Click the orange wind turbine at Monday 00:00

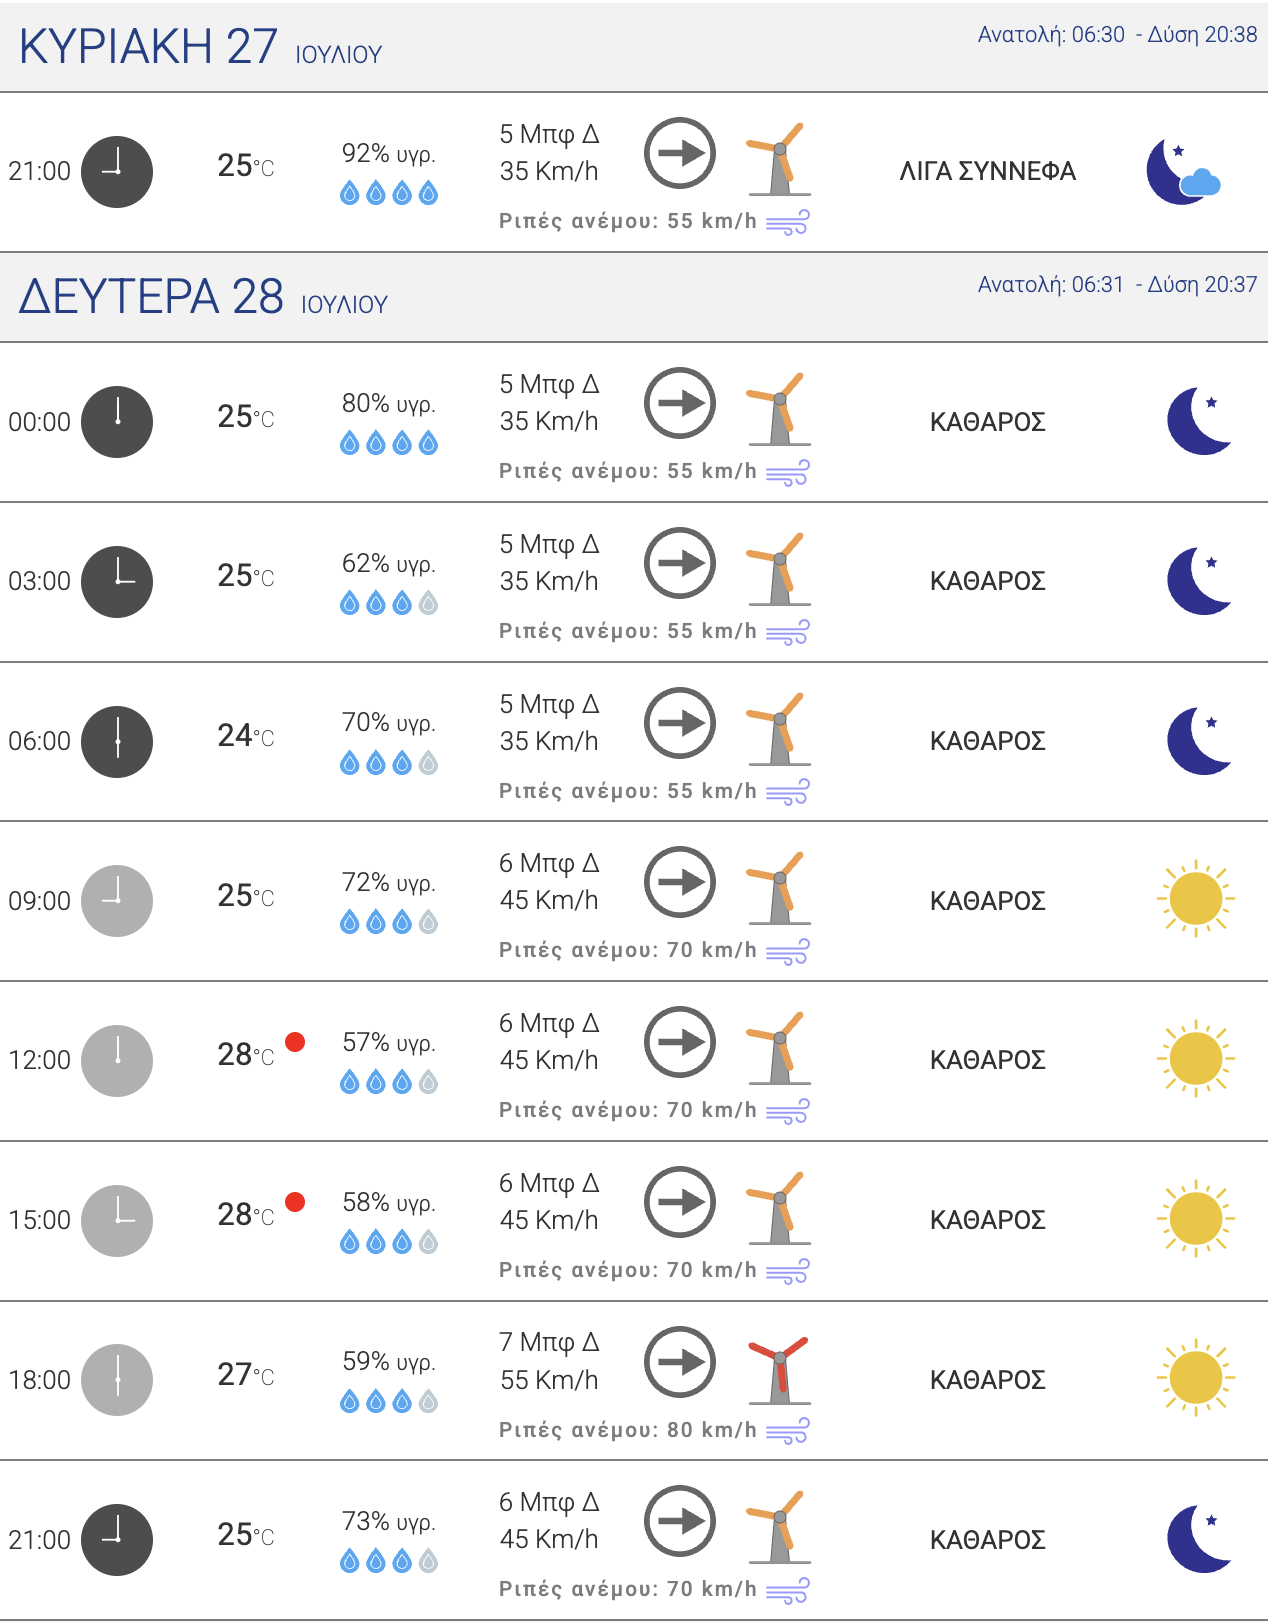tap(778, 410)
